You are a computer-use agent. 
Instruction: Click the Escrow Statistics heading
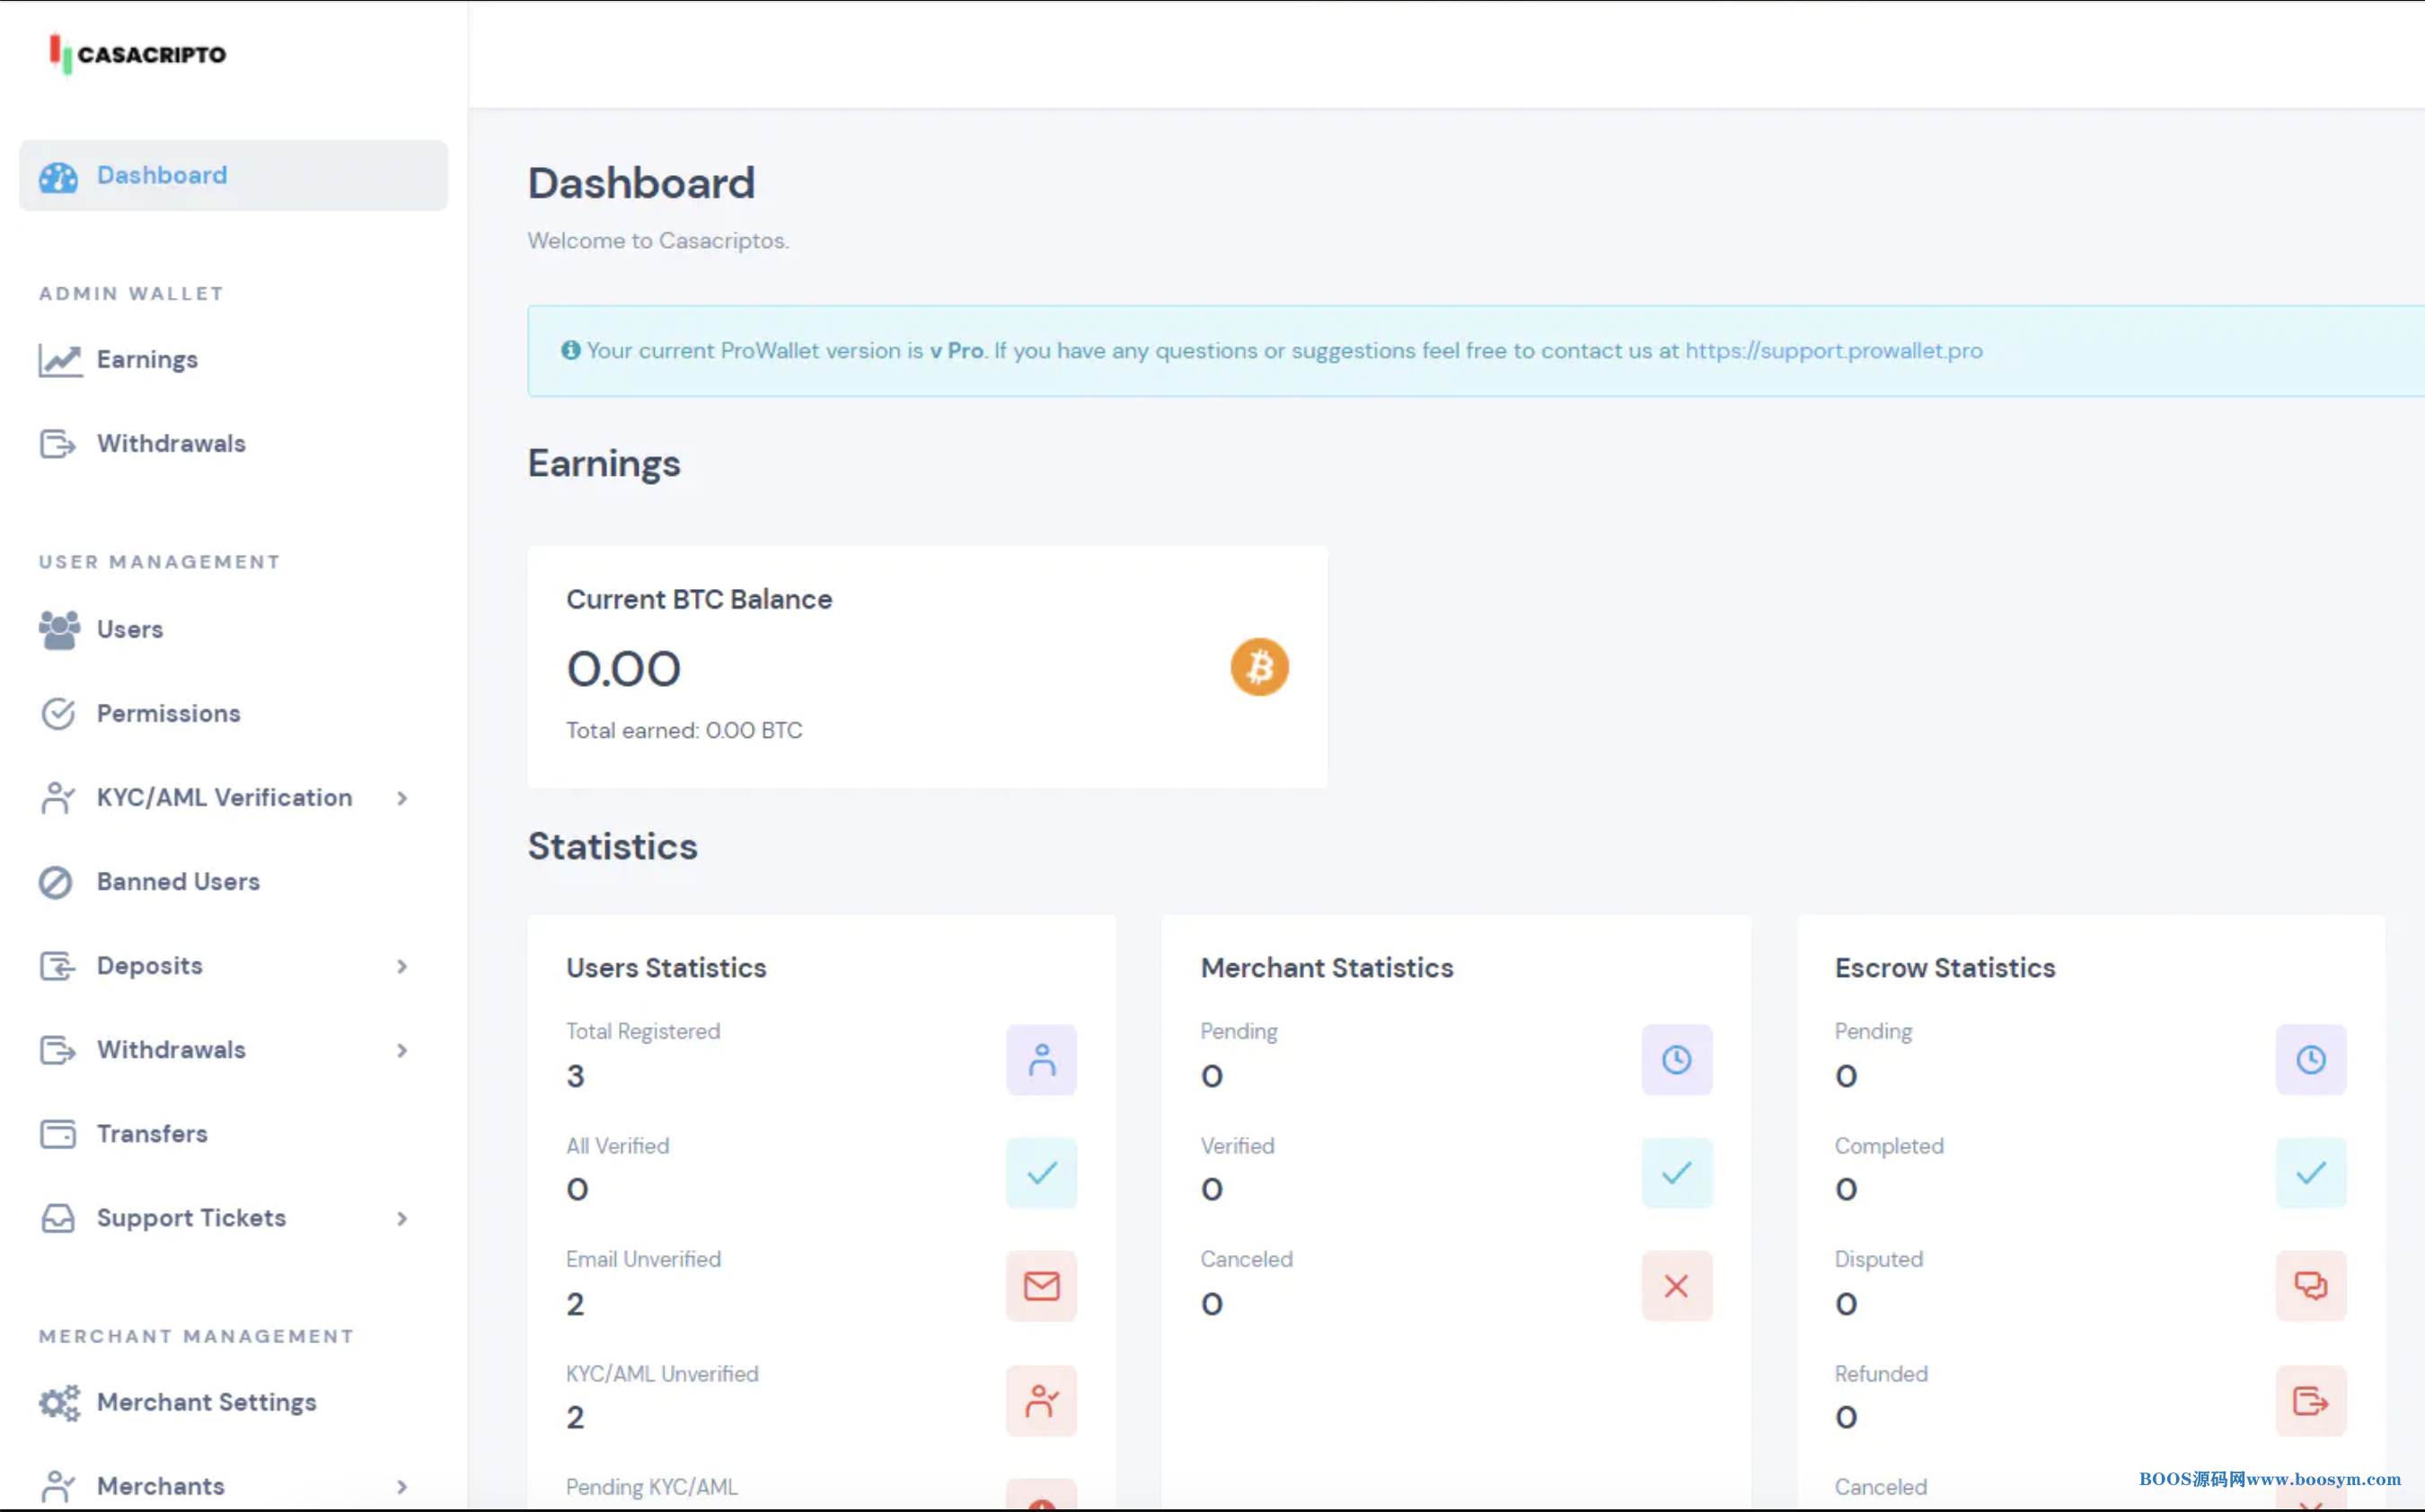point(1945,968)
